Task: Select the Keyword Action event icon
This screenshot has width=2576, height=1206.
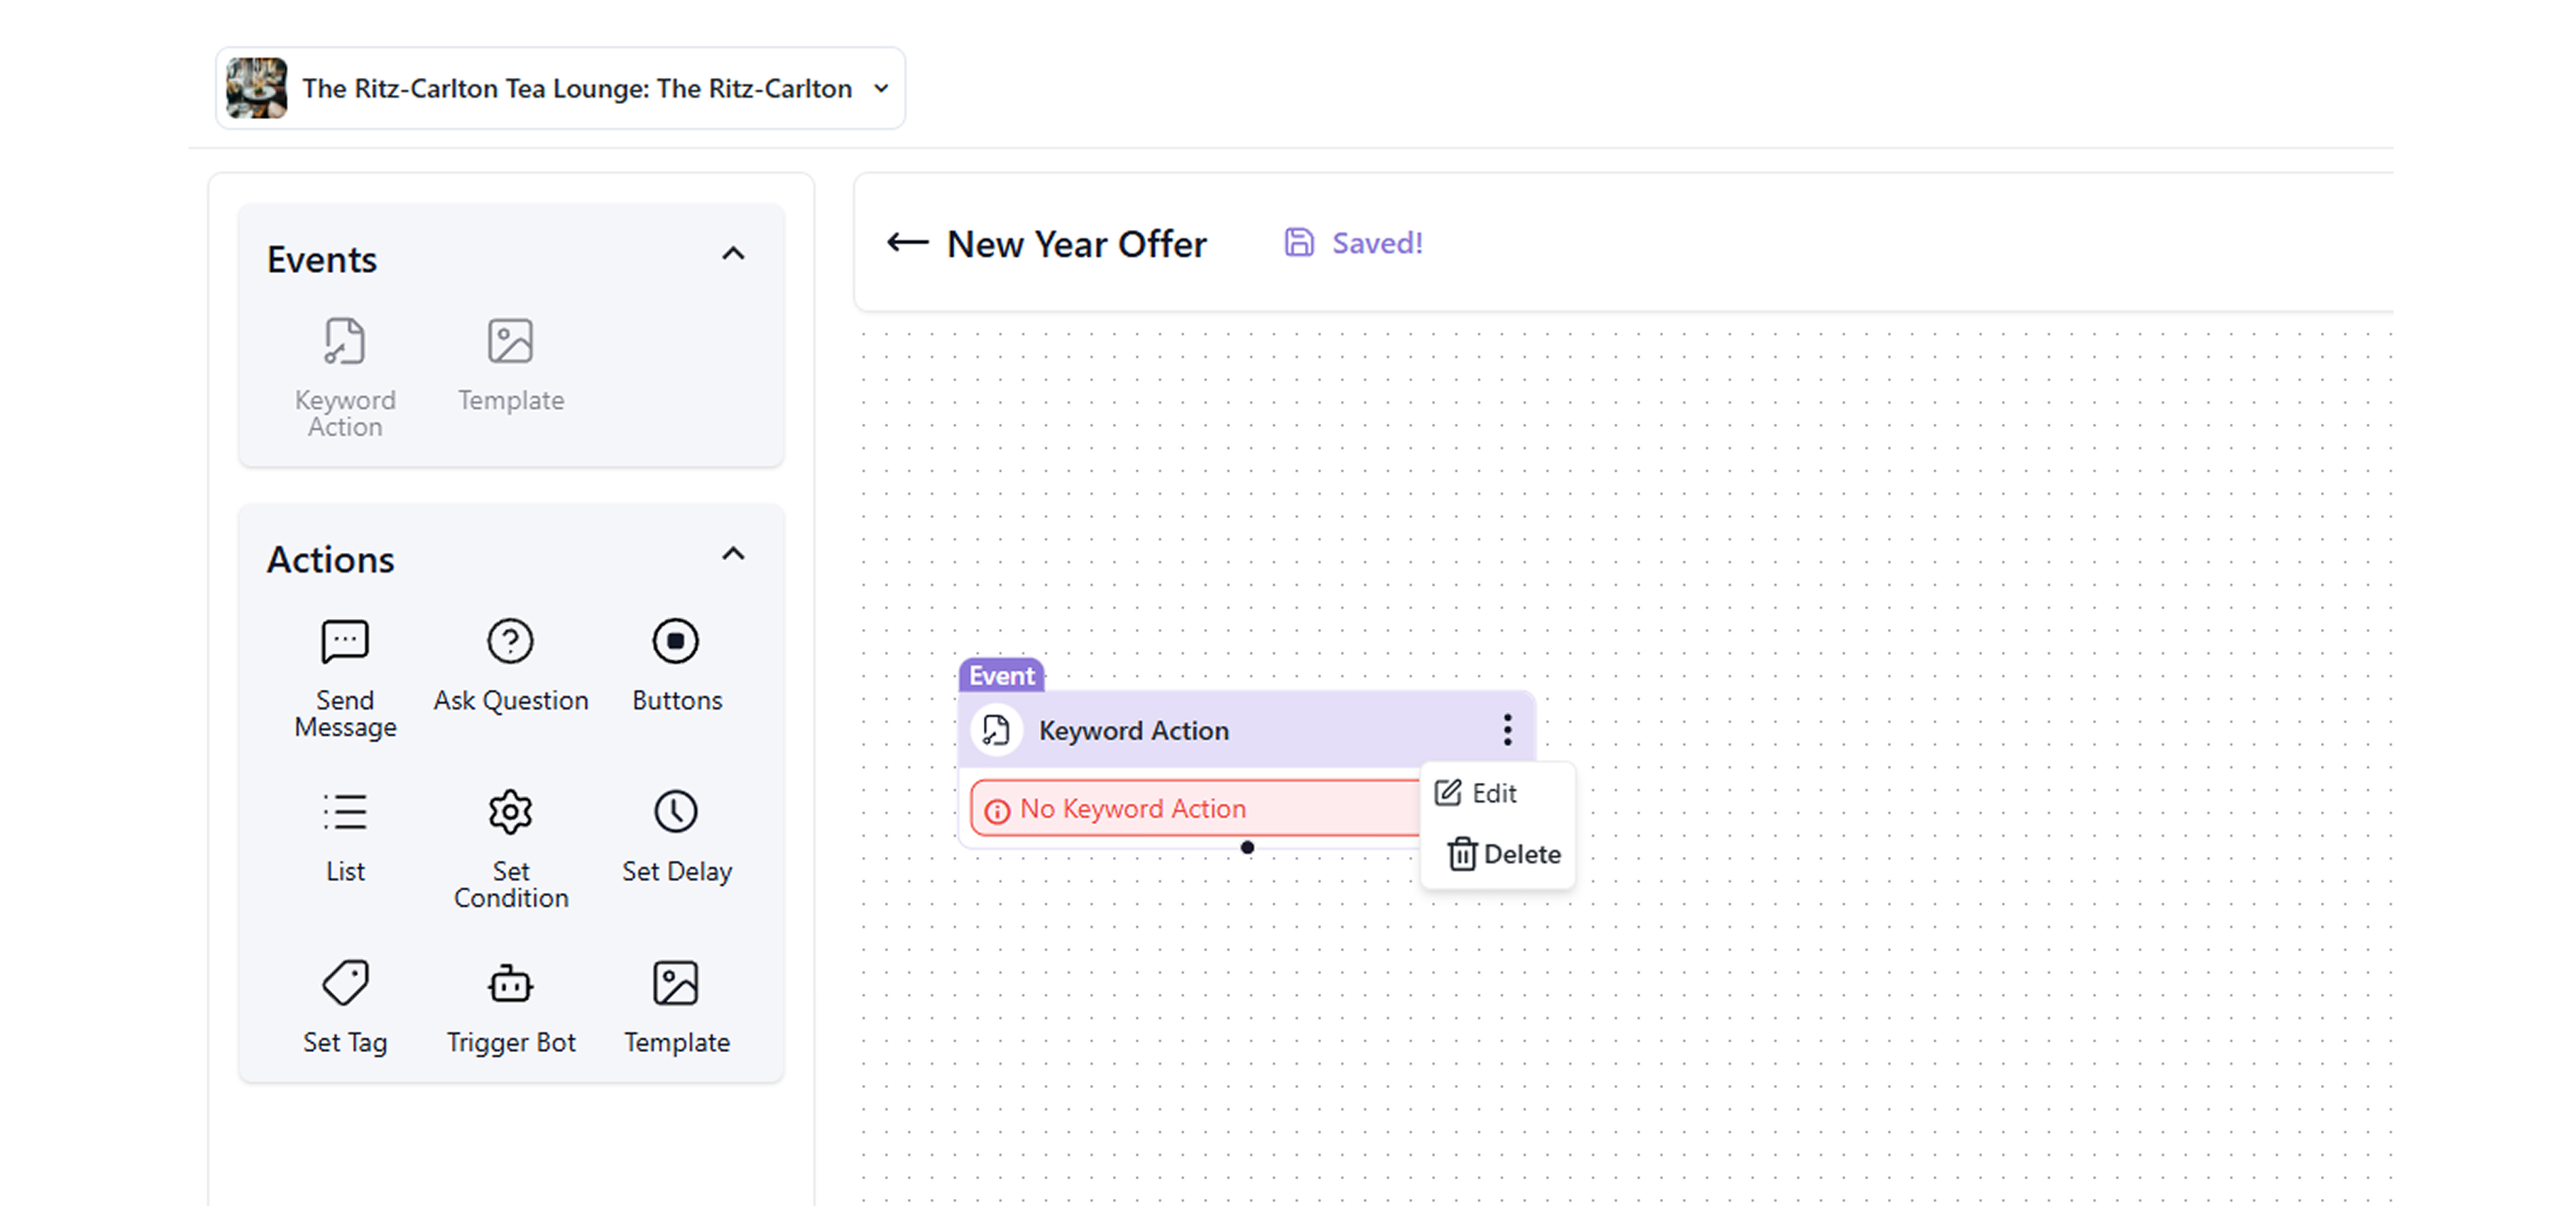Action: coord(345,343)
